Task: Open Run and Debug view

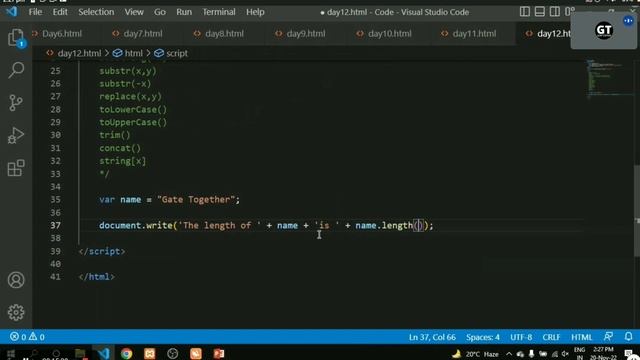Action: tap(16, 135)
